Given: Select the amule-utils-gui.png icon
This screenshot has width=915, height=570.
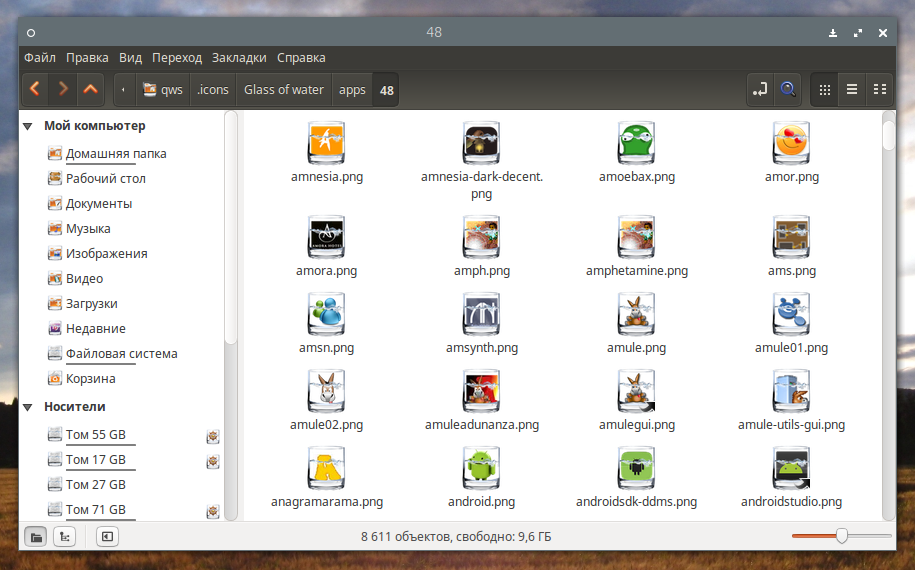Looking at the screenshot, I should click(x=791, y=391).
